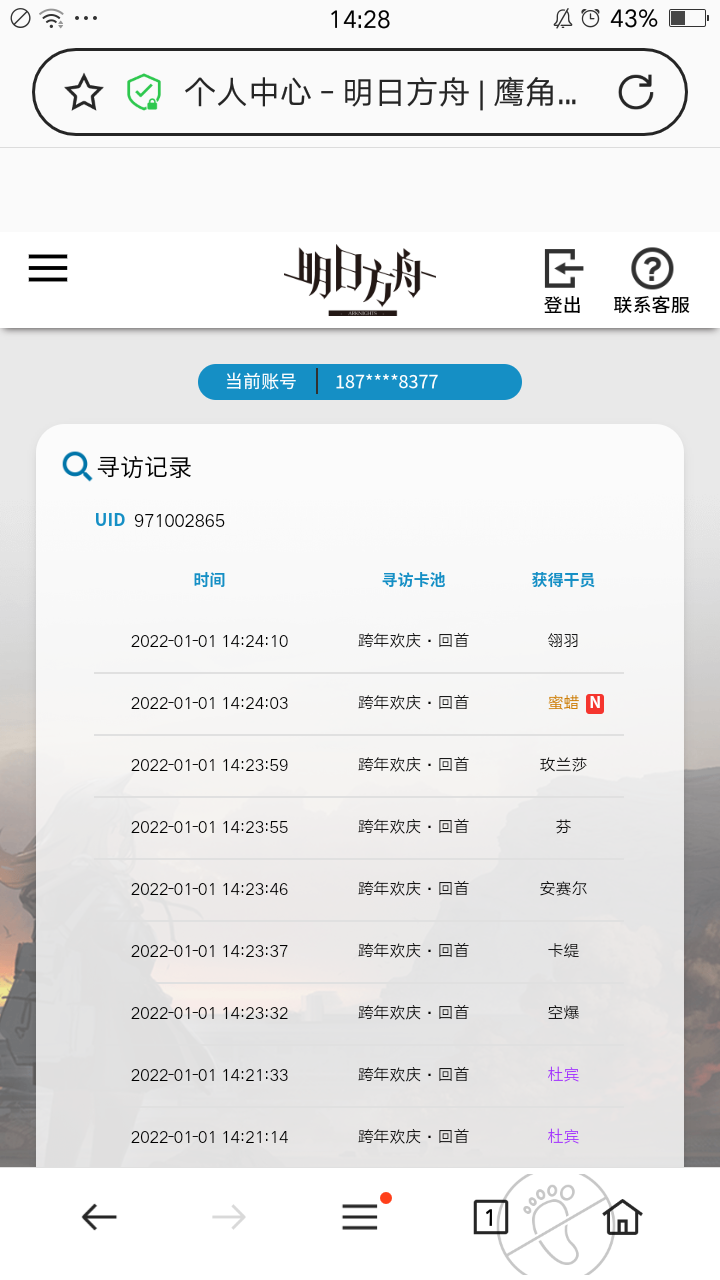
Task: Select 杜宾 in the 14:21:14 row
Action: 563,1137
